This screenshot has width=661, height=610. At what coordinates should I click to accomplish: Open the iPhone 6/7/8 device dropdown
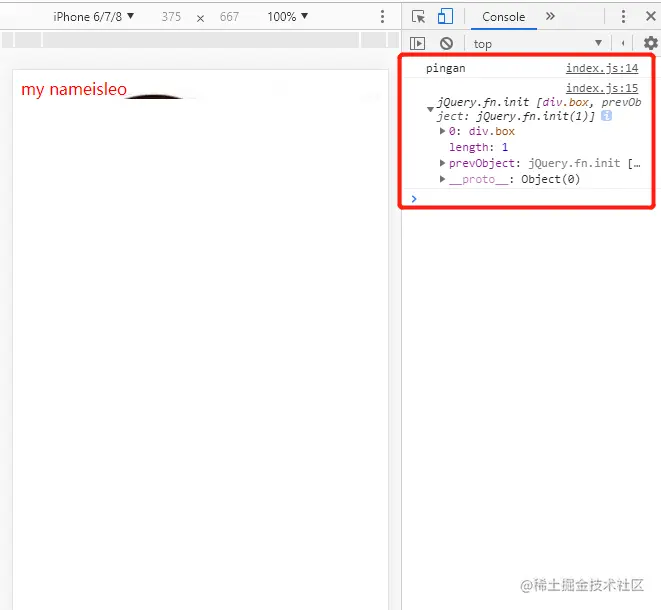click(x=94, y=16)
